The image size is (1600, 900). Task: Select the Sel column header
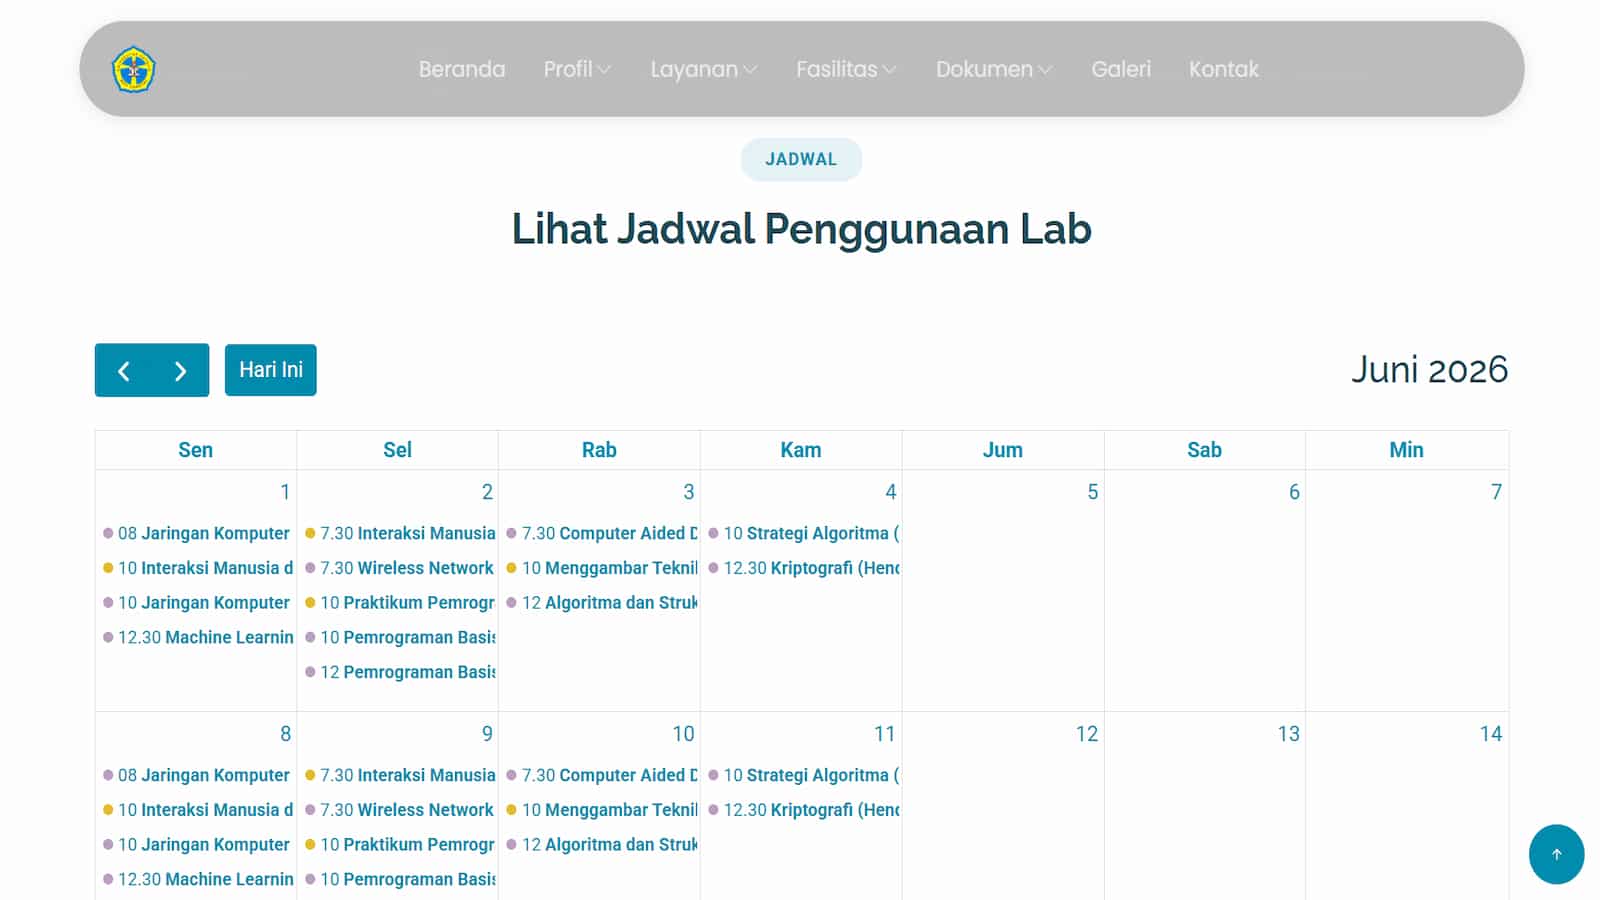[x=397, y=450]
